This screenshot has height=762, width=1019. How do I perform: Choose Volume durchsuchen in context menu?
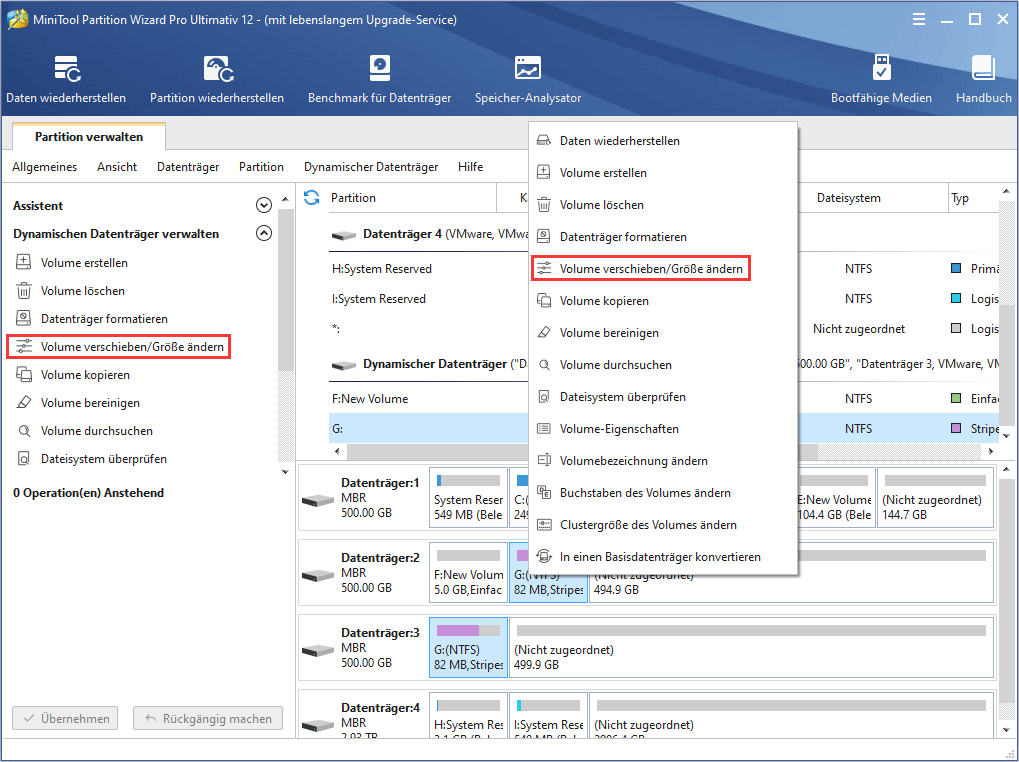(x=663, y=364)
